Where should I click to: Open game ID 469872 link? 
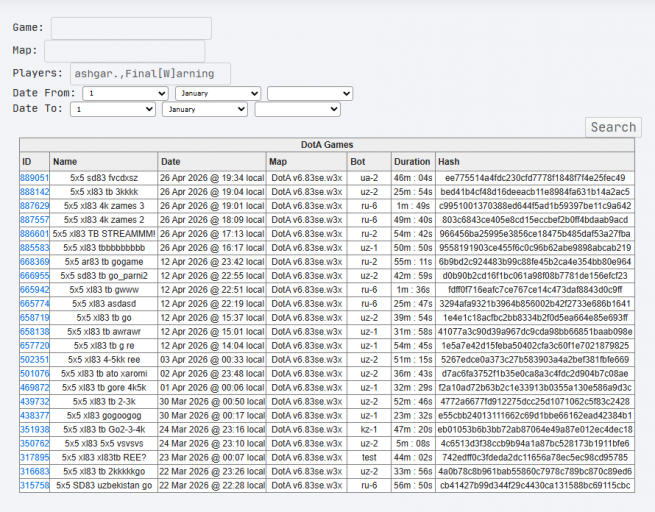[x=35, y=388]
